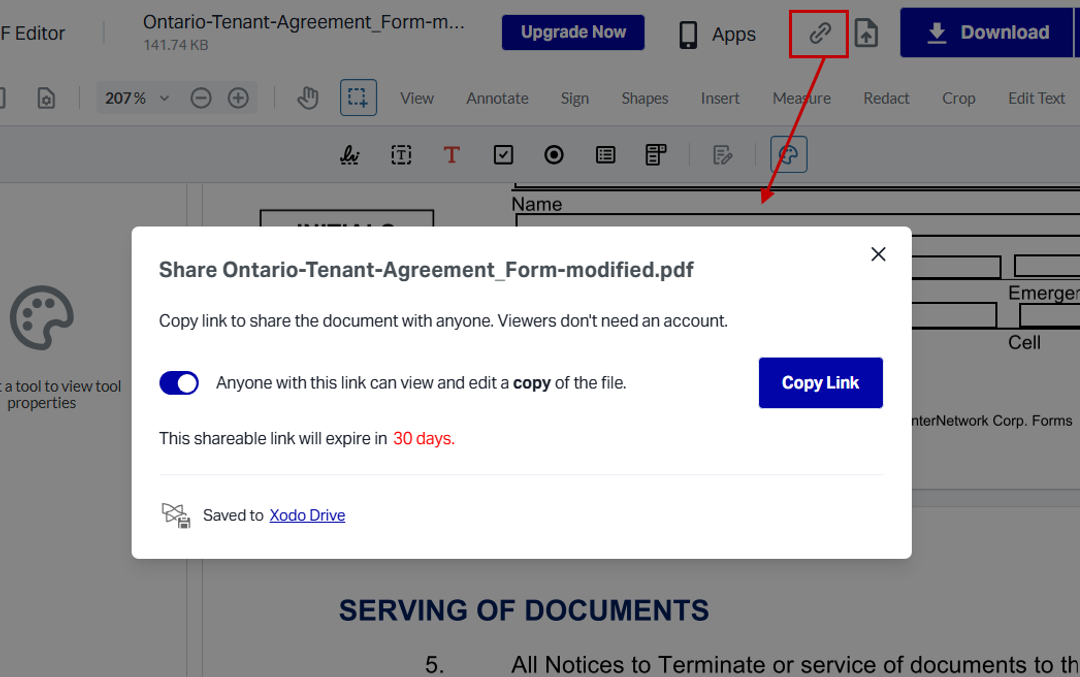This screenshot has height=677, width=1080.
Task: Toggle the style palette panel icon
Action: (x=789, y=154)
